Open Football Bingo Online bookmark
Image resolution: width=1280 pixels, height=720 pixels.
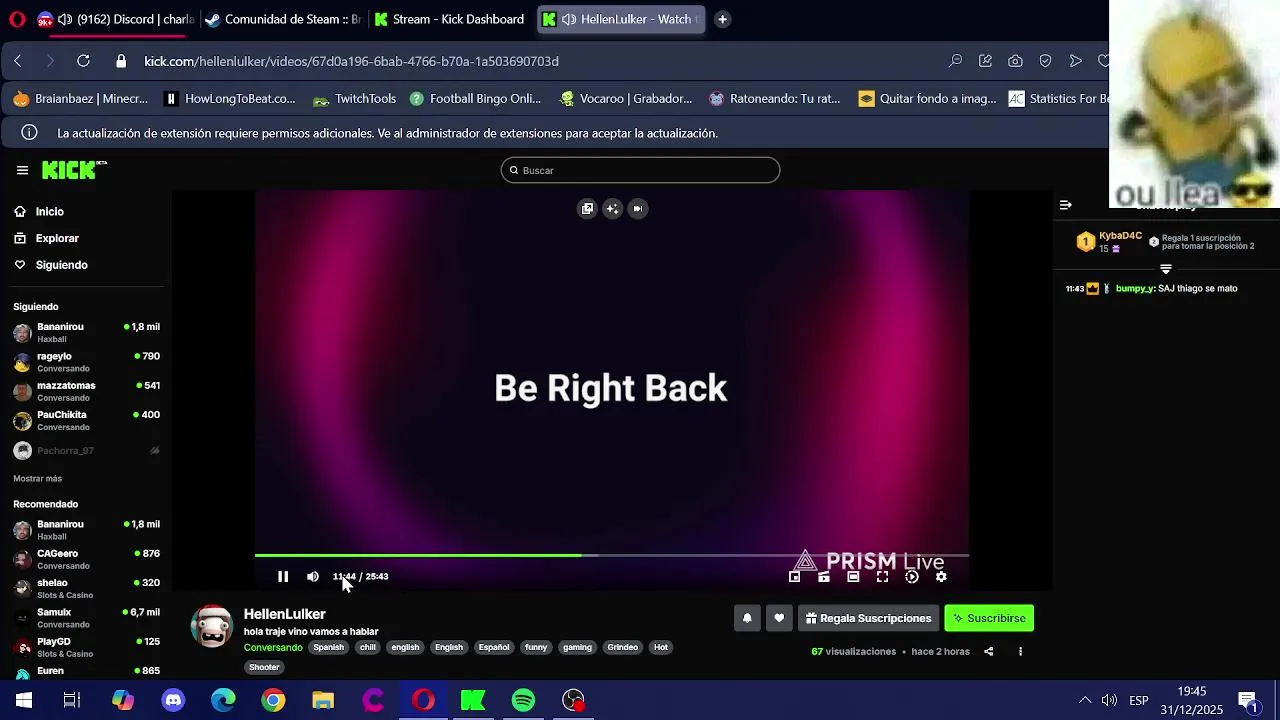point(475,99)
